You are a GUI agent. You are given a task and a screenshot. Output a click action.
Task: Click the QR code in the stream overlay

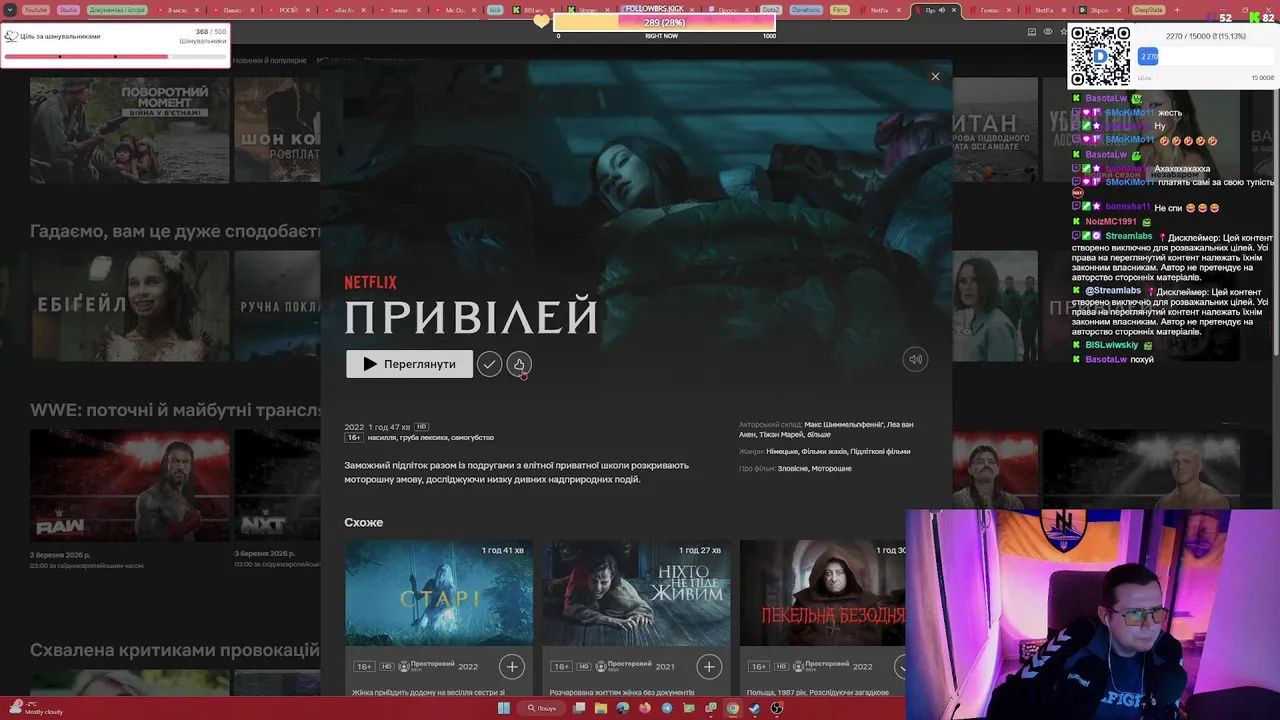(1100, 56)
